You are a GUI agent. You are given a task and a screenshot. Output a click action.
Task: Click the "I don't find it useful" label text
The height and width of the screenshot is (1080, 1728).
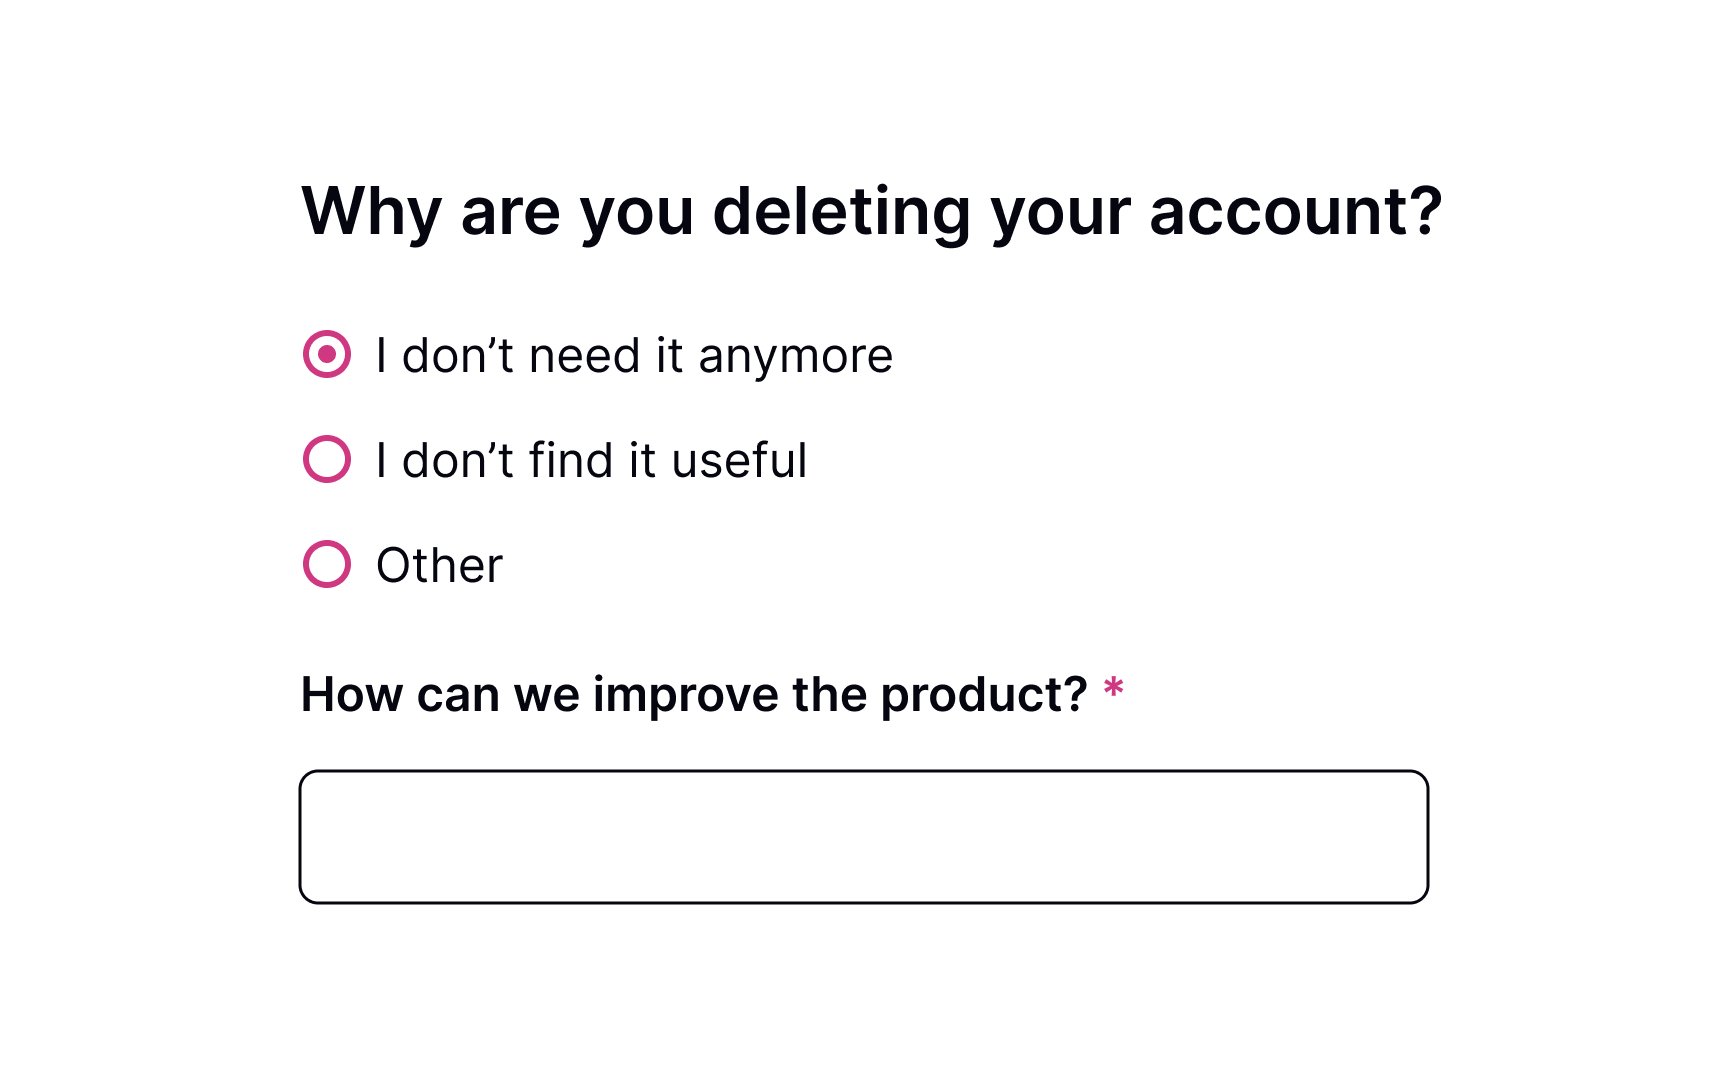point(591,461)
